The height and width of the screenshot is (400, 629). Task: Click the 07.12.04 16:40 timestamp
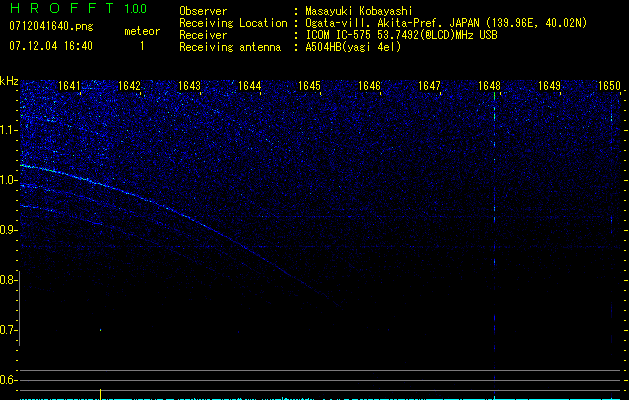[51, 46]
